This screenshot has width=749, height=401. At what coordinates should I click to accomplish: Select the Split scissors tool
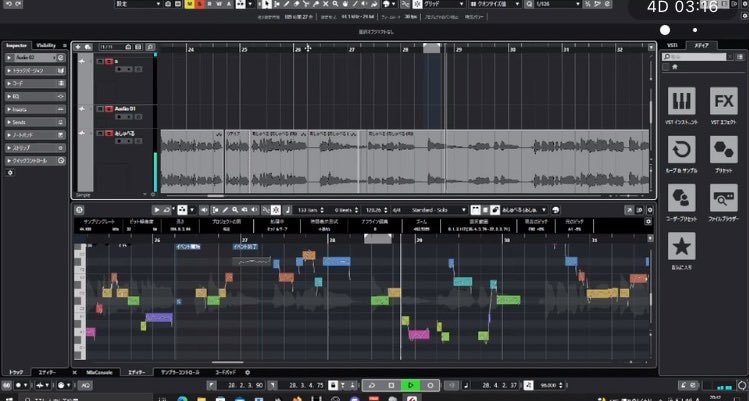306,4
